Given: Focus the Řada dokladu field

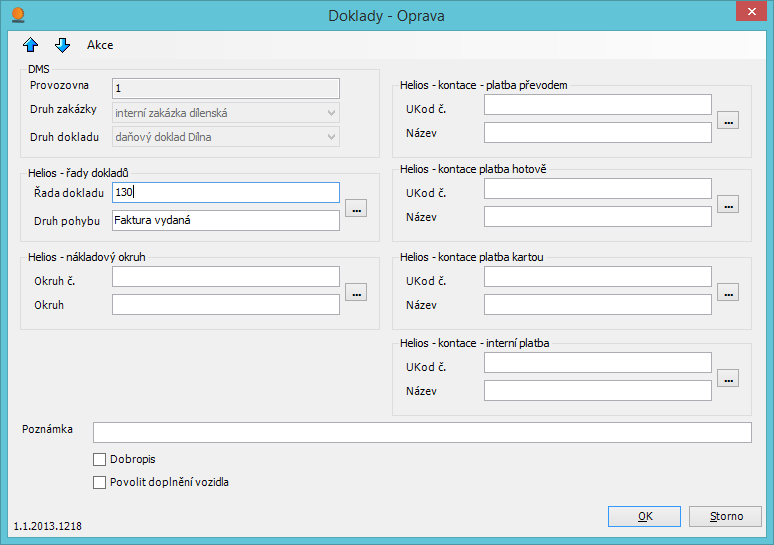Looking at the screenshot, I should coord(226,192).
